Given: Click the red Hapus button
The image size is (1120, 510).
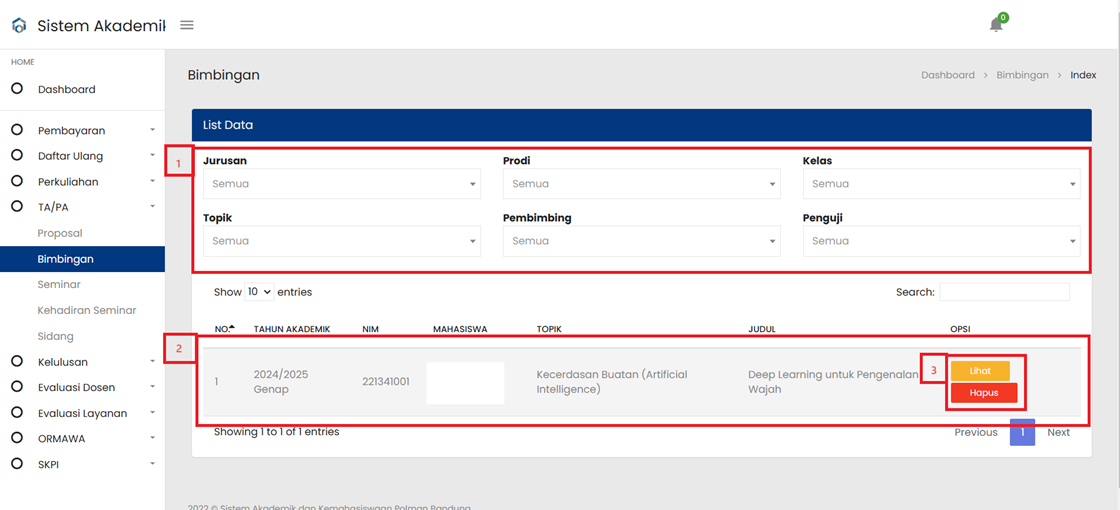Looking at the screenshot, I should point(984,393).
